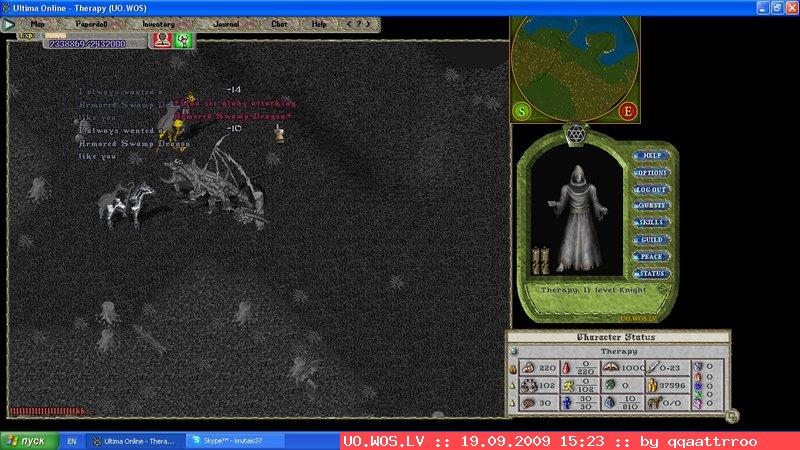
Task: Click the sword damage icon showing 0-23
Action: point(653,367)
